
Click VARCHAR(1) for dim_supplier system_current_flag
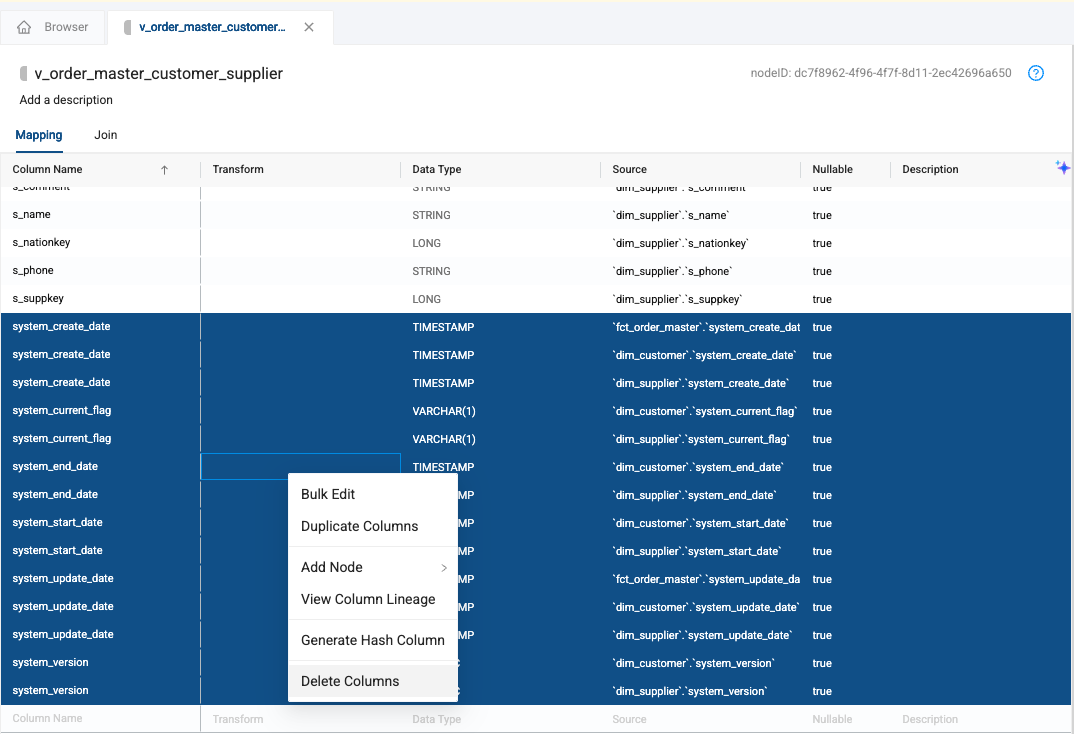click(x=444, y=440)
